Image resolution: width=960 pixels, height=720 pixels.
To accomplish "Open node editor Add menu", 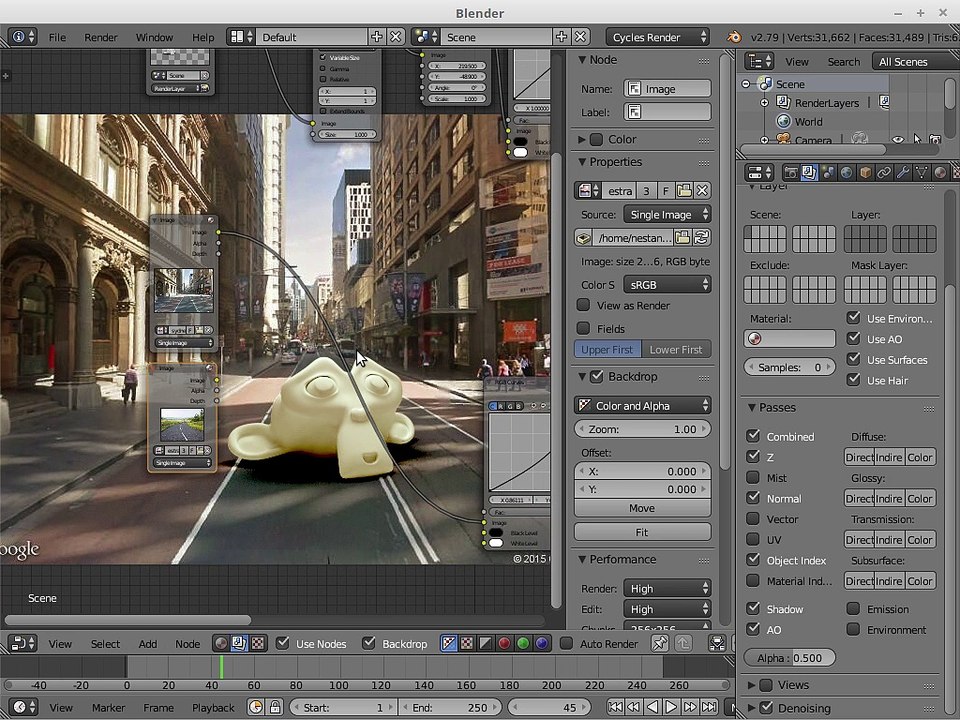I will pyautogui.click(x=148, y=644).
